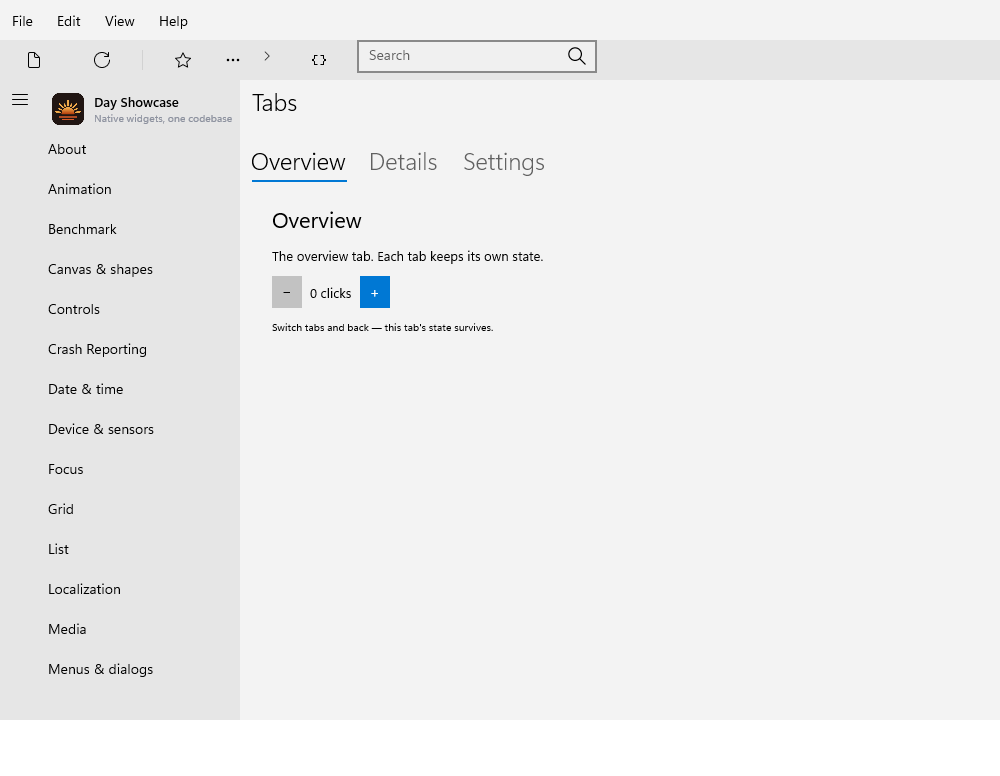Click the star favorite icon
1000x776 pixels.
pyautogui.click(x=183, y=60)
